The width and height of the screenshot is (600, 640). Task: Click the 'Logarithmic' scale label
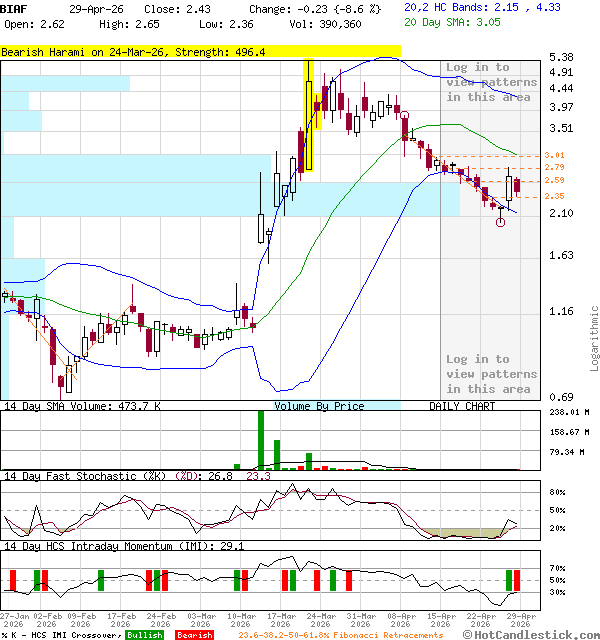[594, 340]
